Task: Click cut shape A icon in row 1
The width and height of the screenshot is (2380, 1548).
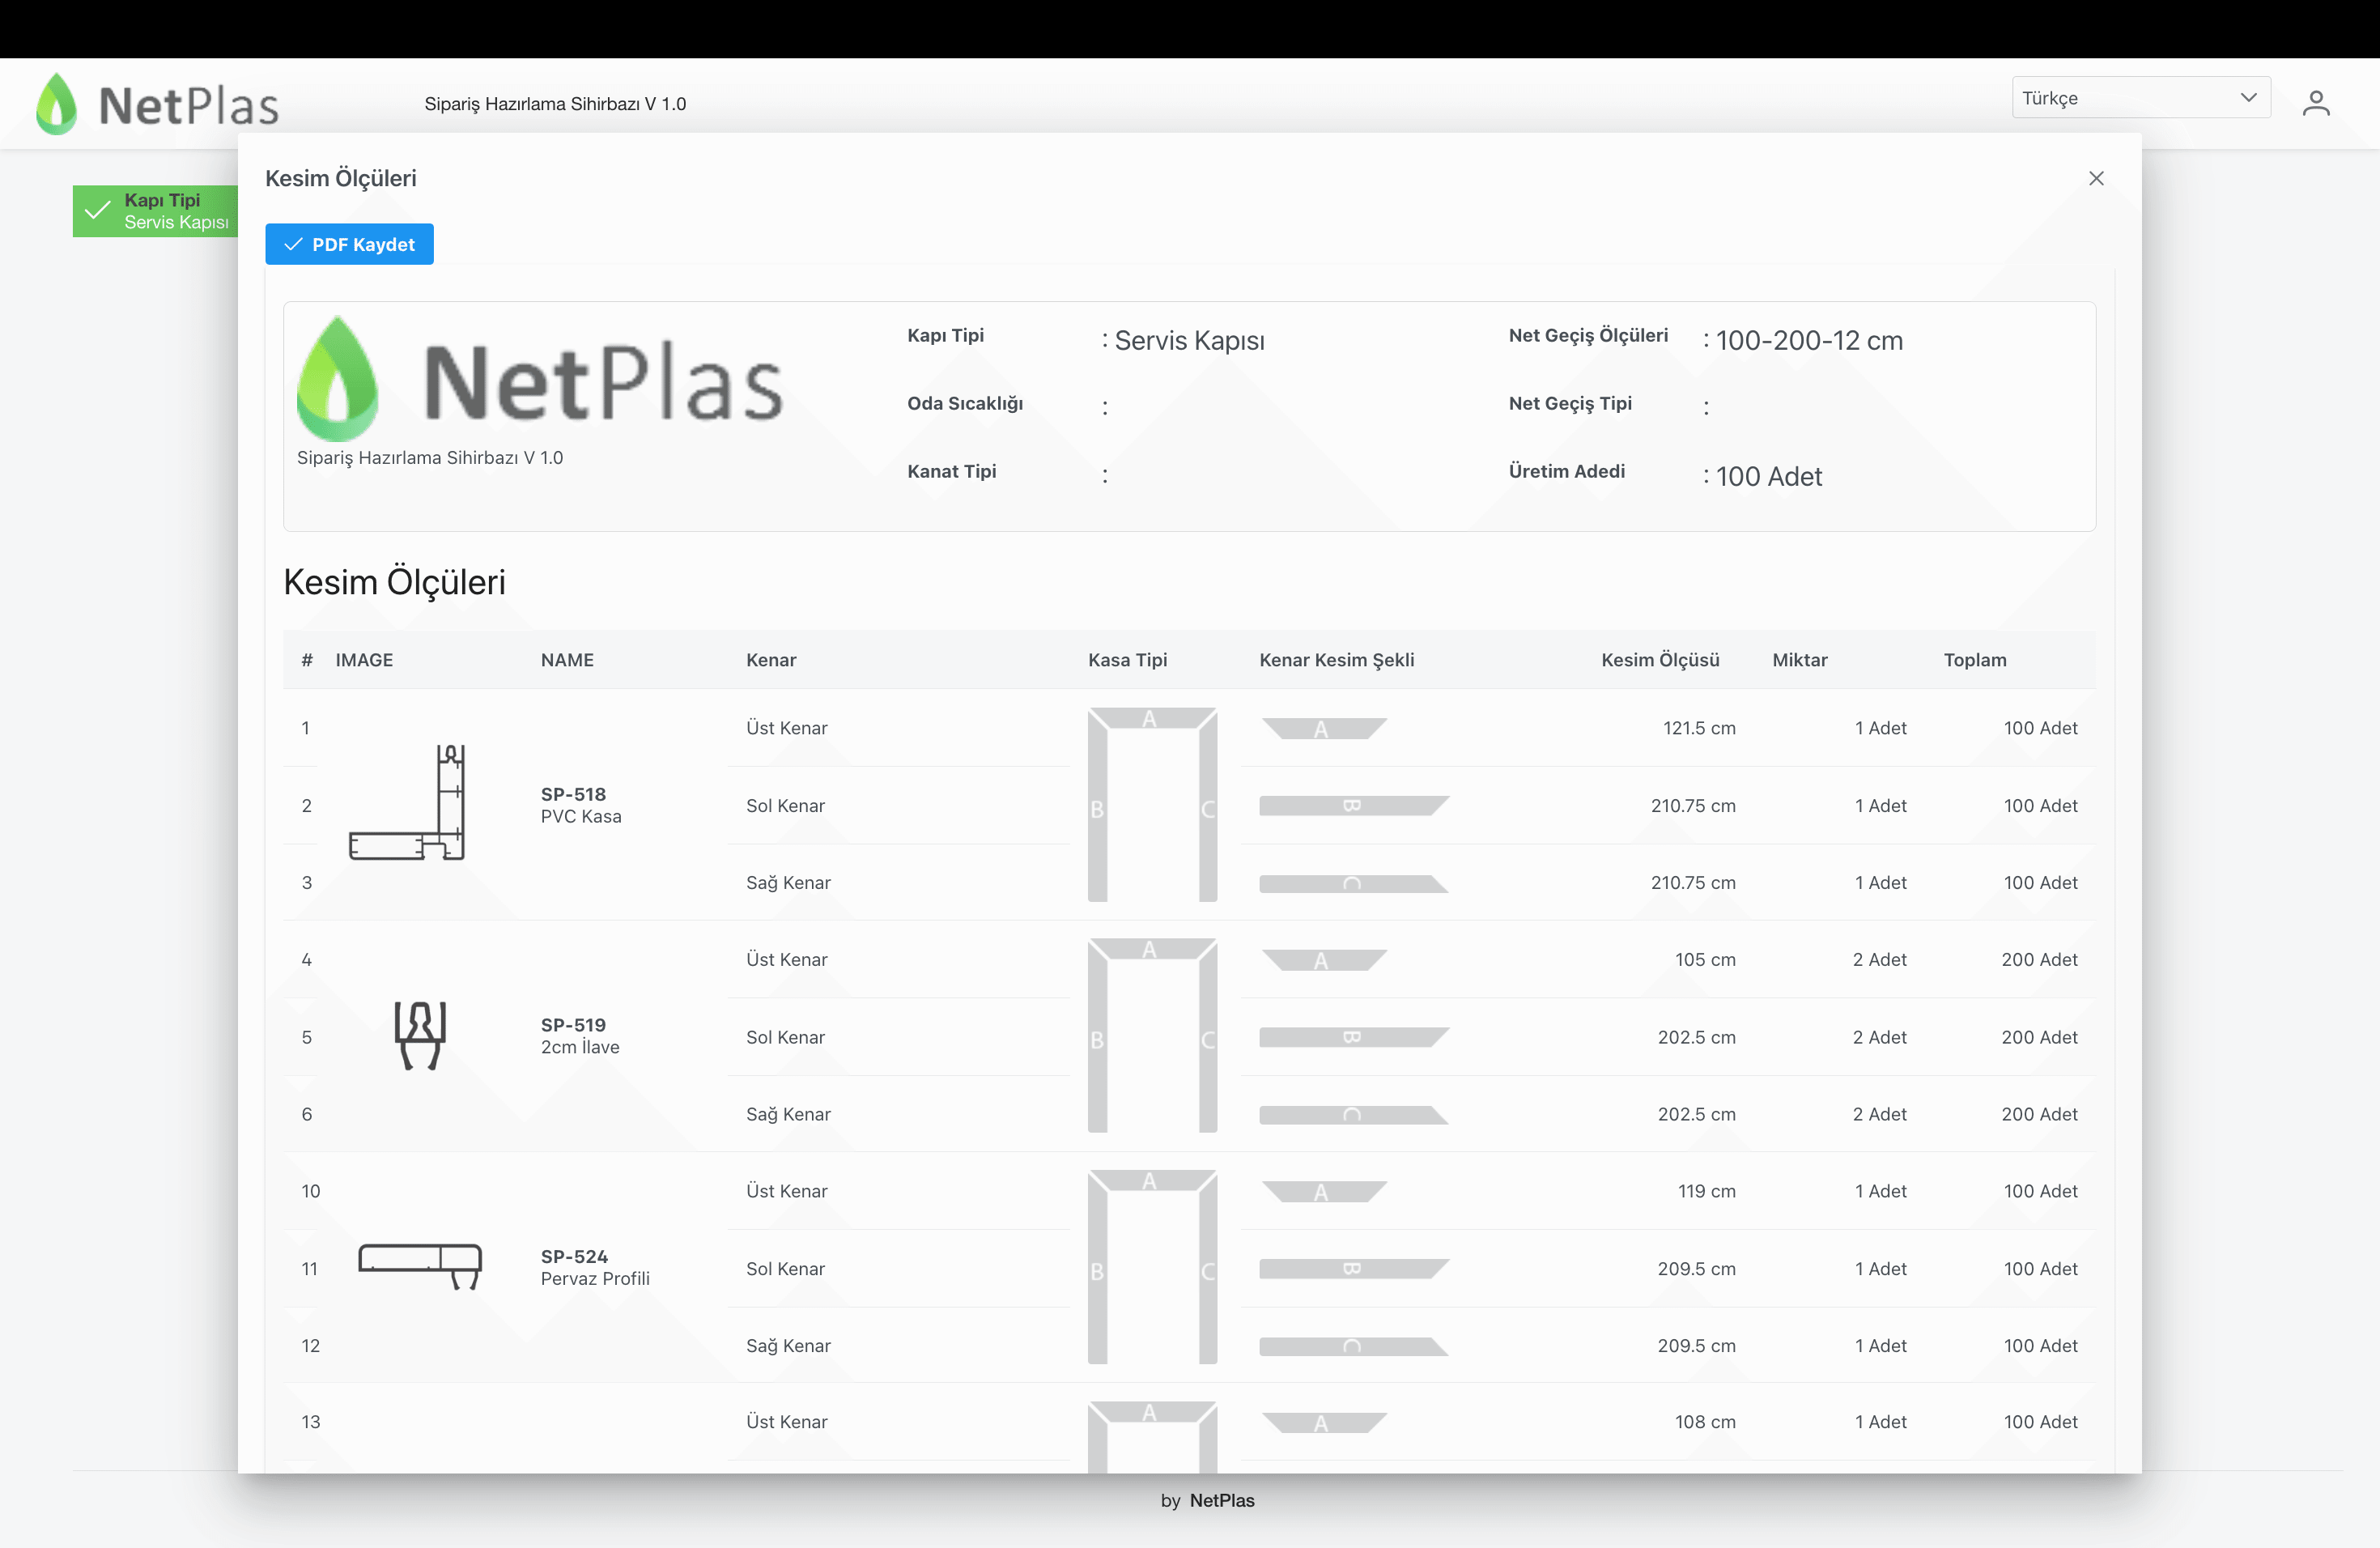Action: pyautogui.click(x=1322, y=728)
